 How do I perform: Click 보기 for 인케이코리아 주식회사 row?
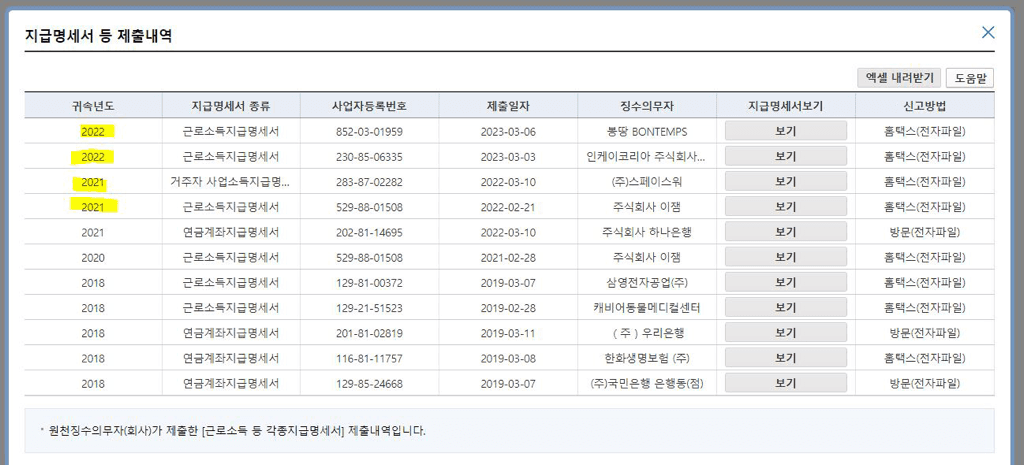point(786,156)
